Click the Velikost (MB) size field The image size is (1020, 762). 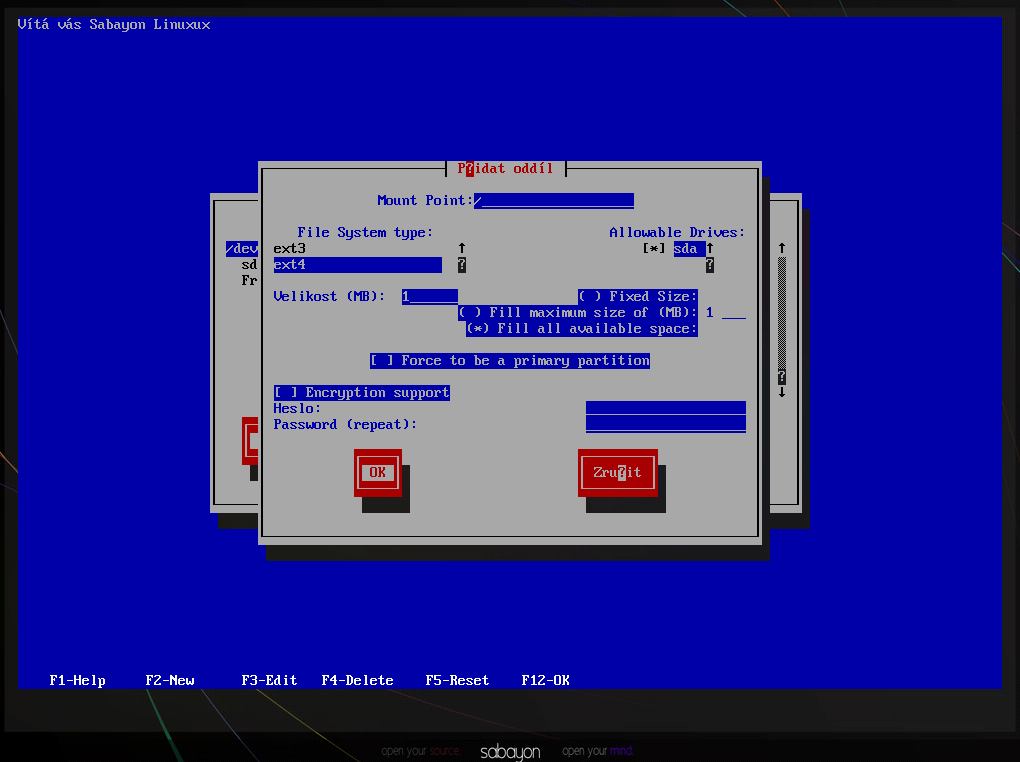tap(429, 297)
